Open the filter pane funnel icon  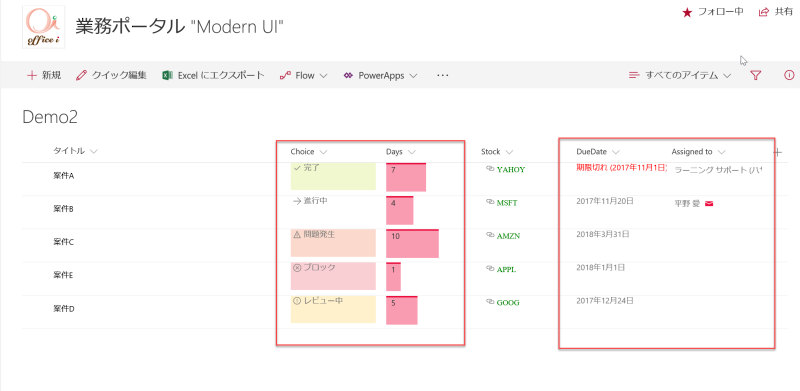click(756, 76)
